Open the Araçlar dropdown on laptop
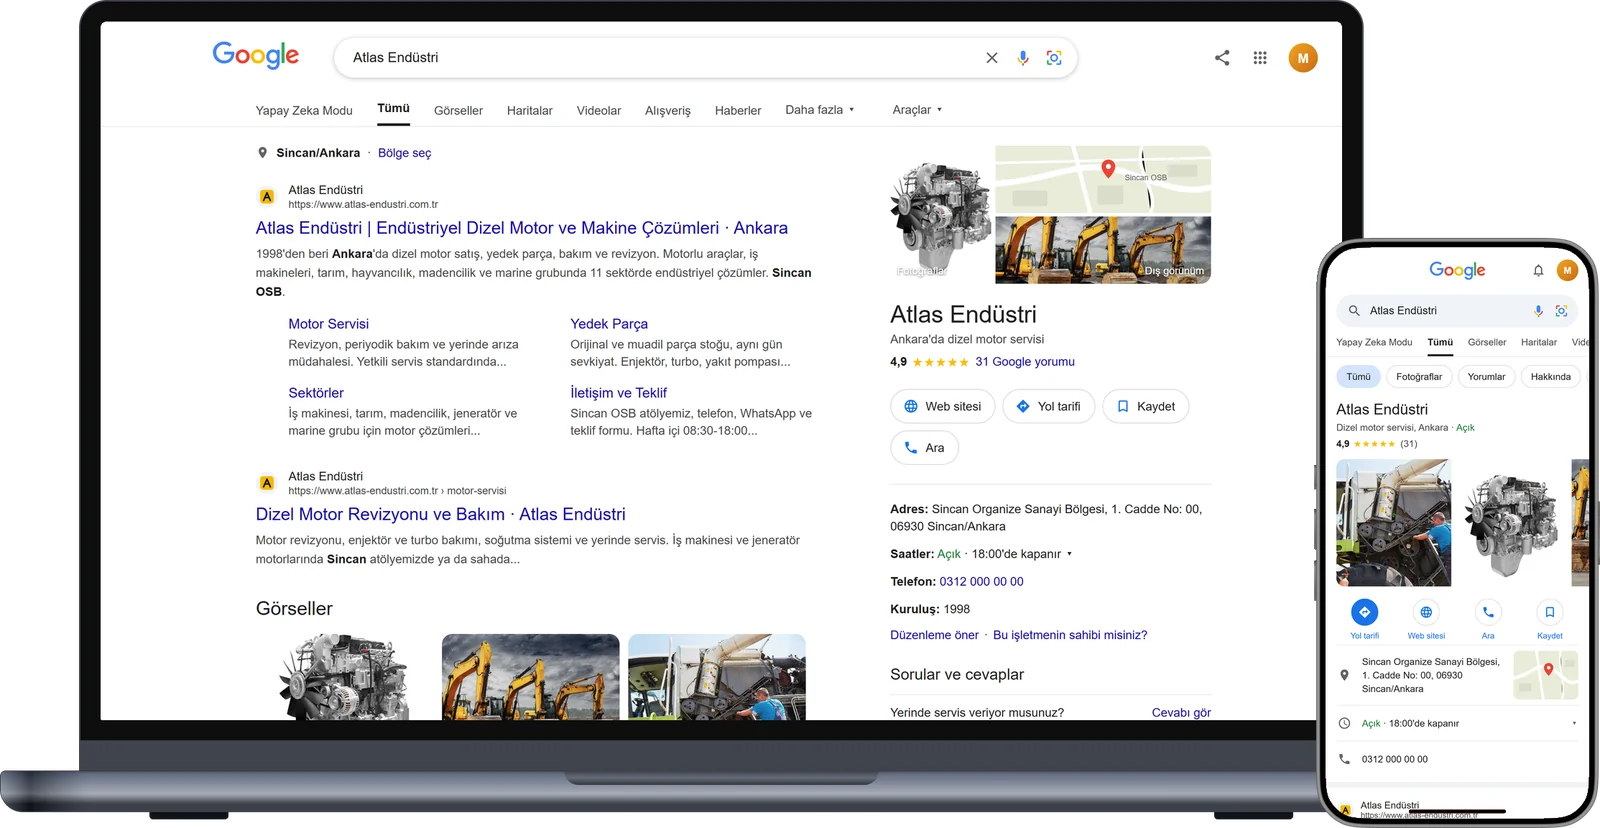The image size is (1600, 828). pyautogui.click(x=917, y=110)
